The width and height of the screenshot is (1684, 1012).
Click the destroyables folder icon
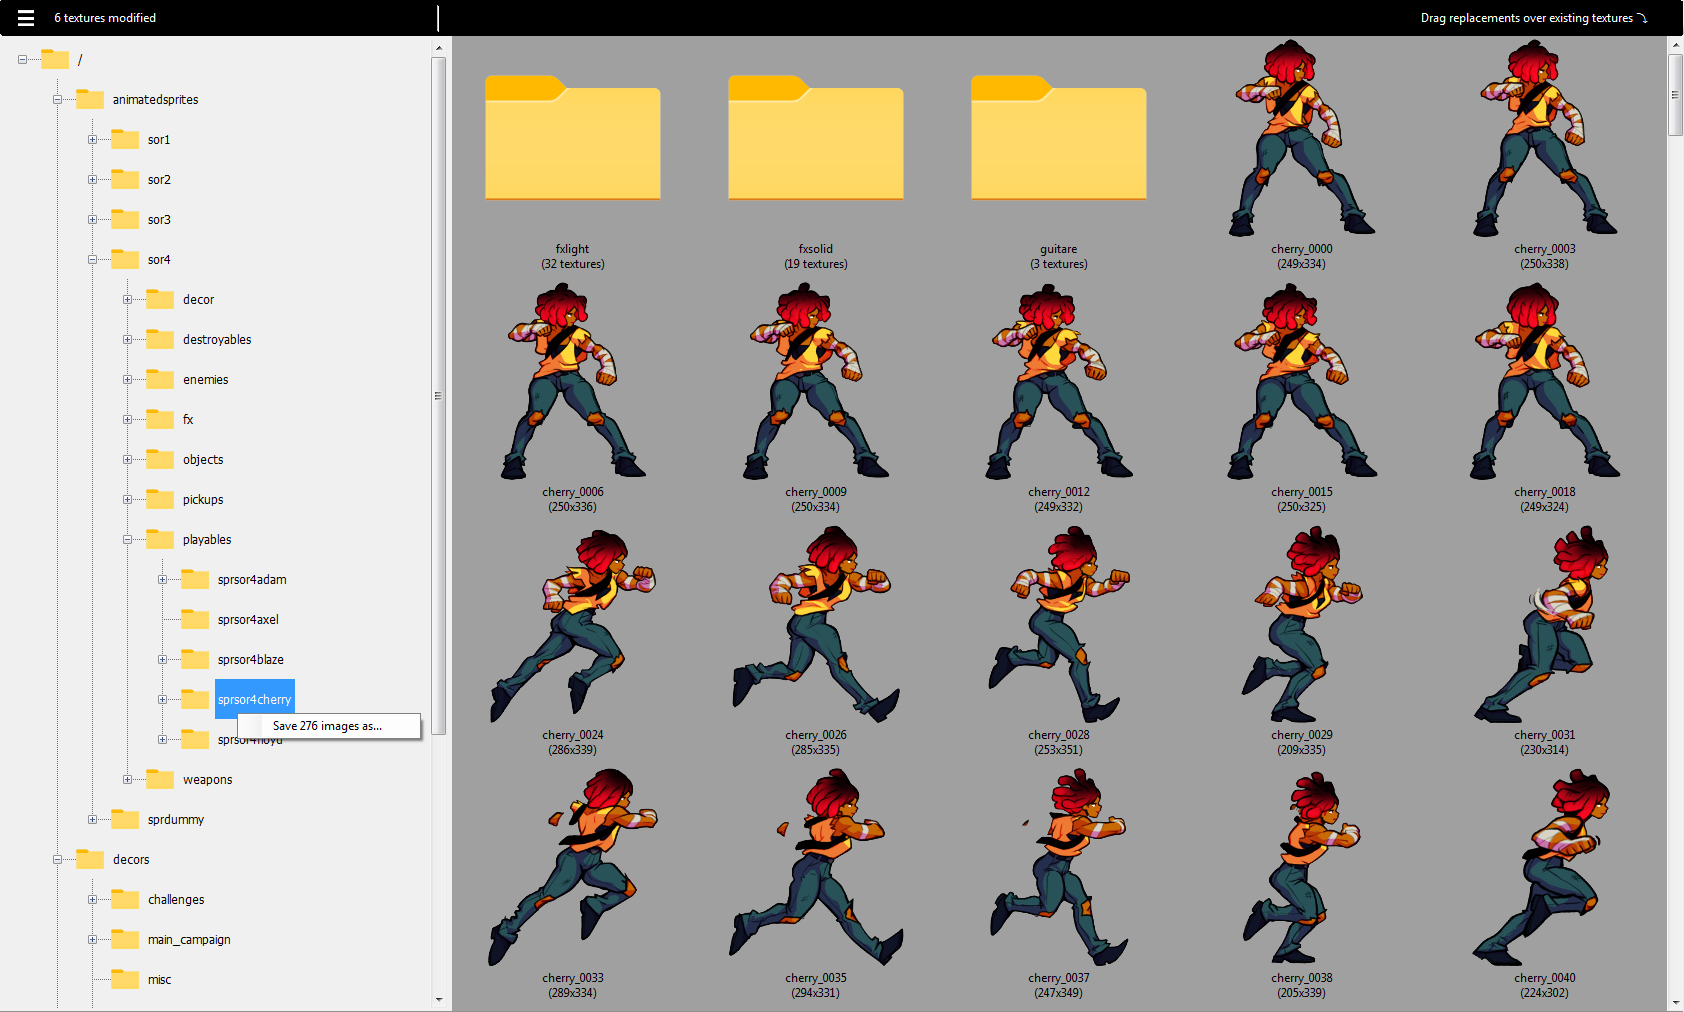click(x=160, y=340)
